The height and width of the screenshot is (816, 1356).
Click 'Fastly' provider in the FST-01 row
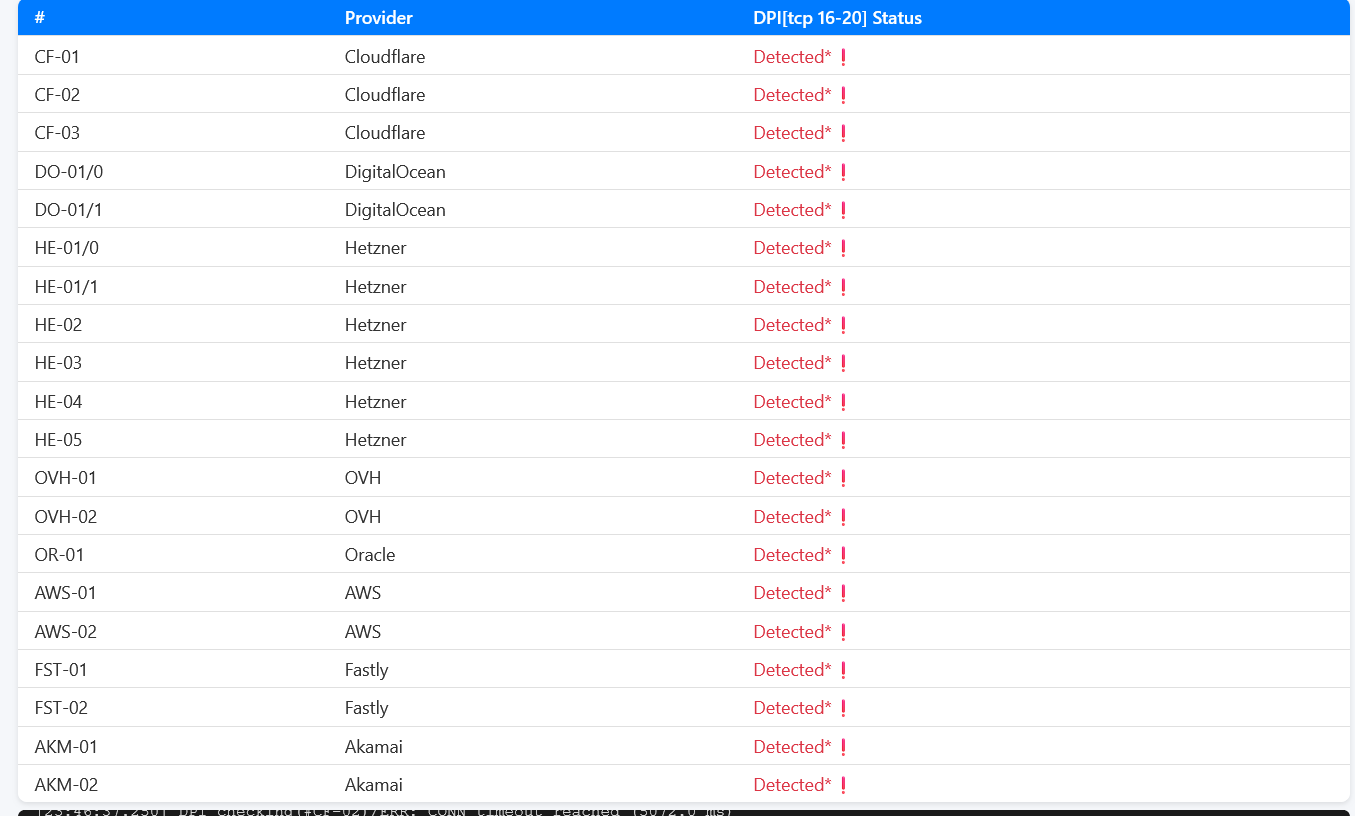[367, 670]
